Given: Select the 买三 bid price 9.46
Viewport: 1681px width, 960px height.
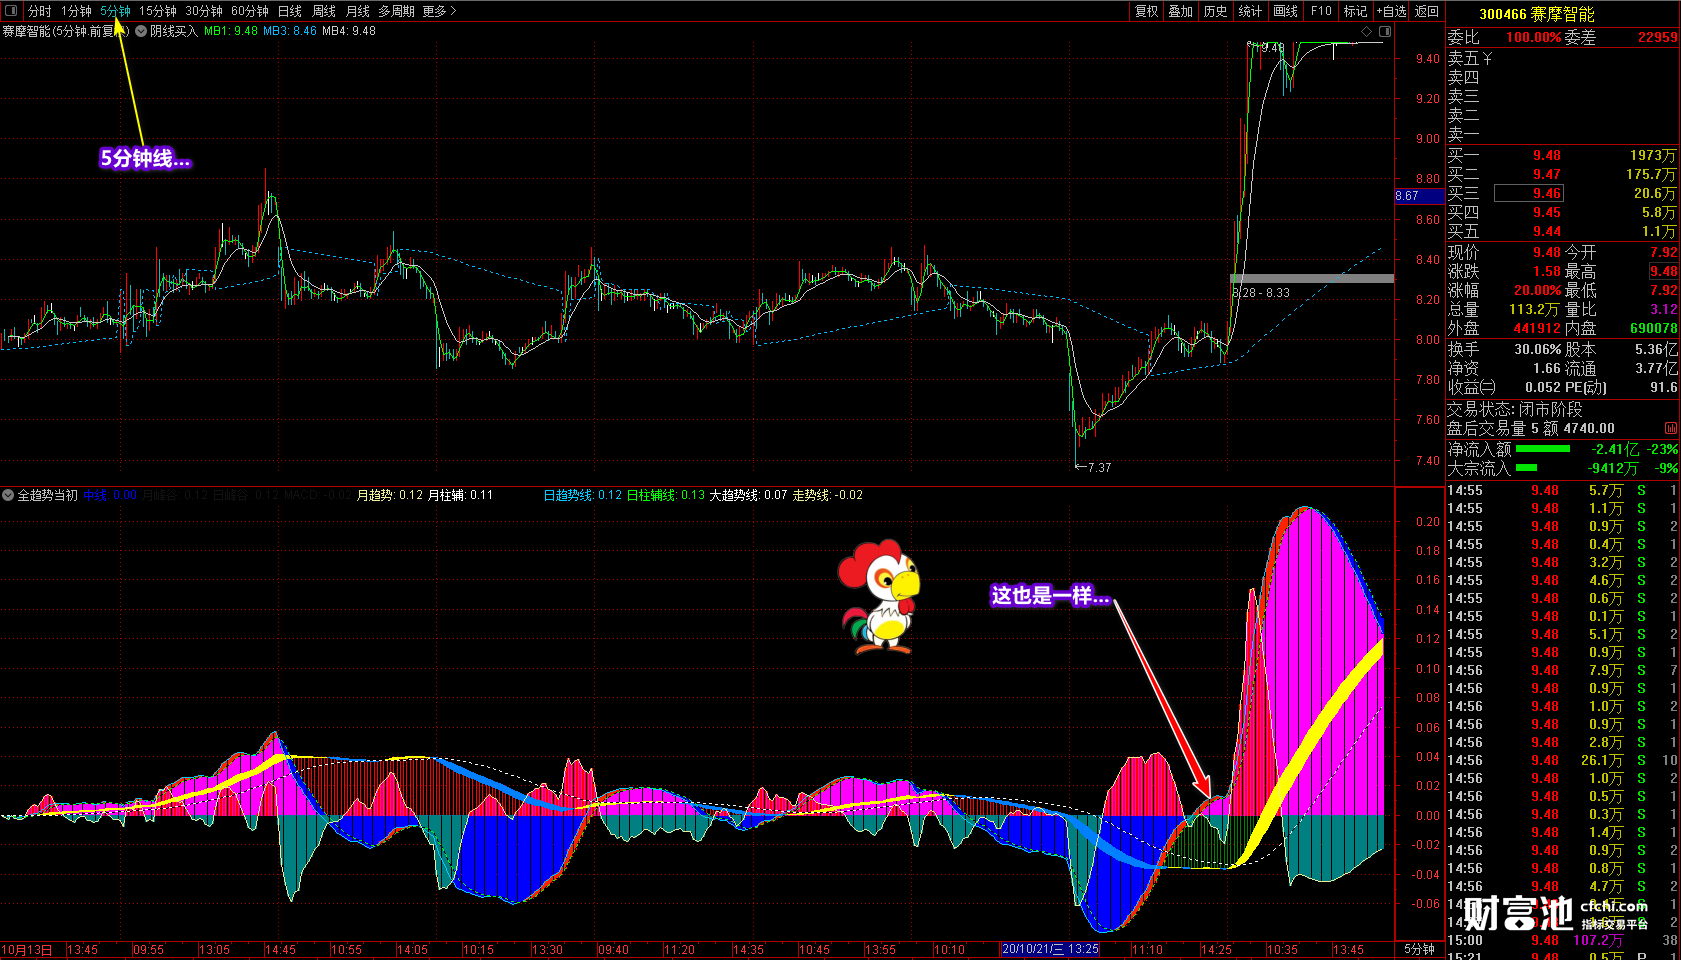Looking at the screenshot, I should click(x=1546, y=193).
